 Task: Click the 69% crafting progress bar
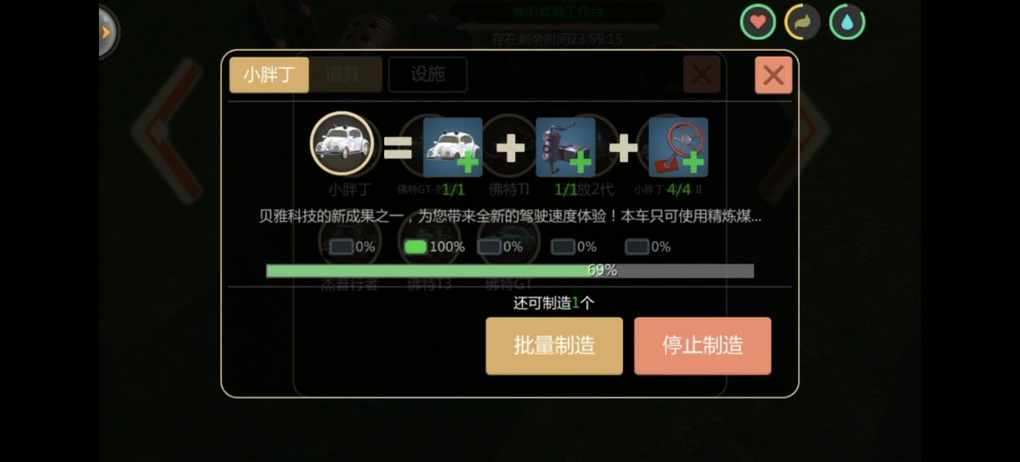point(510,271)
